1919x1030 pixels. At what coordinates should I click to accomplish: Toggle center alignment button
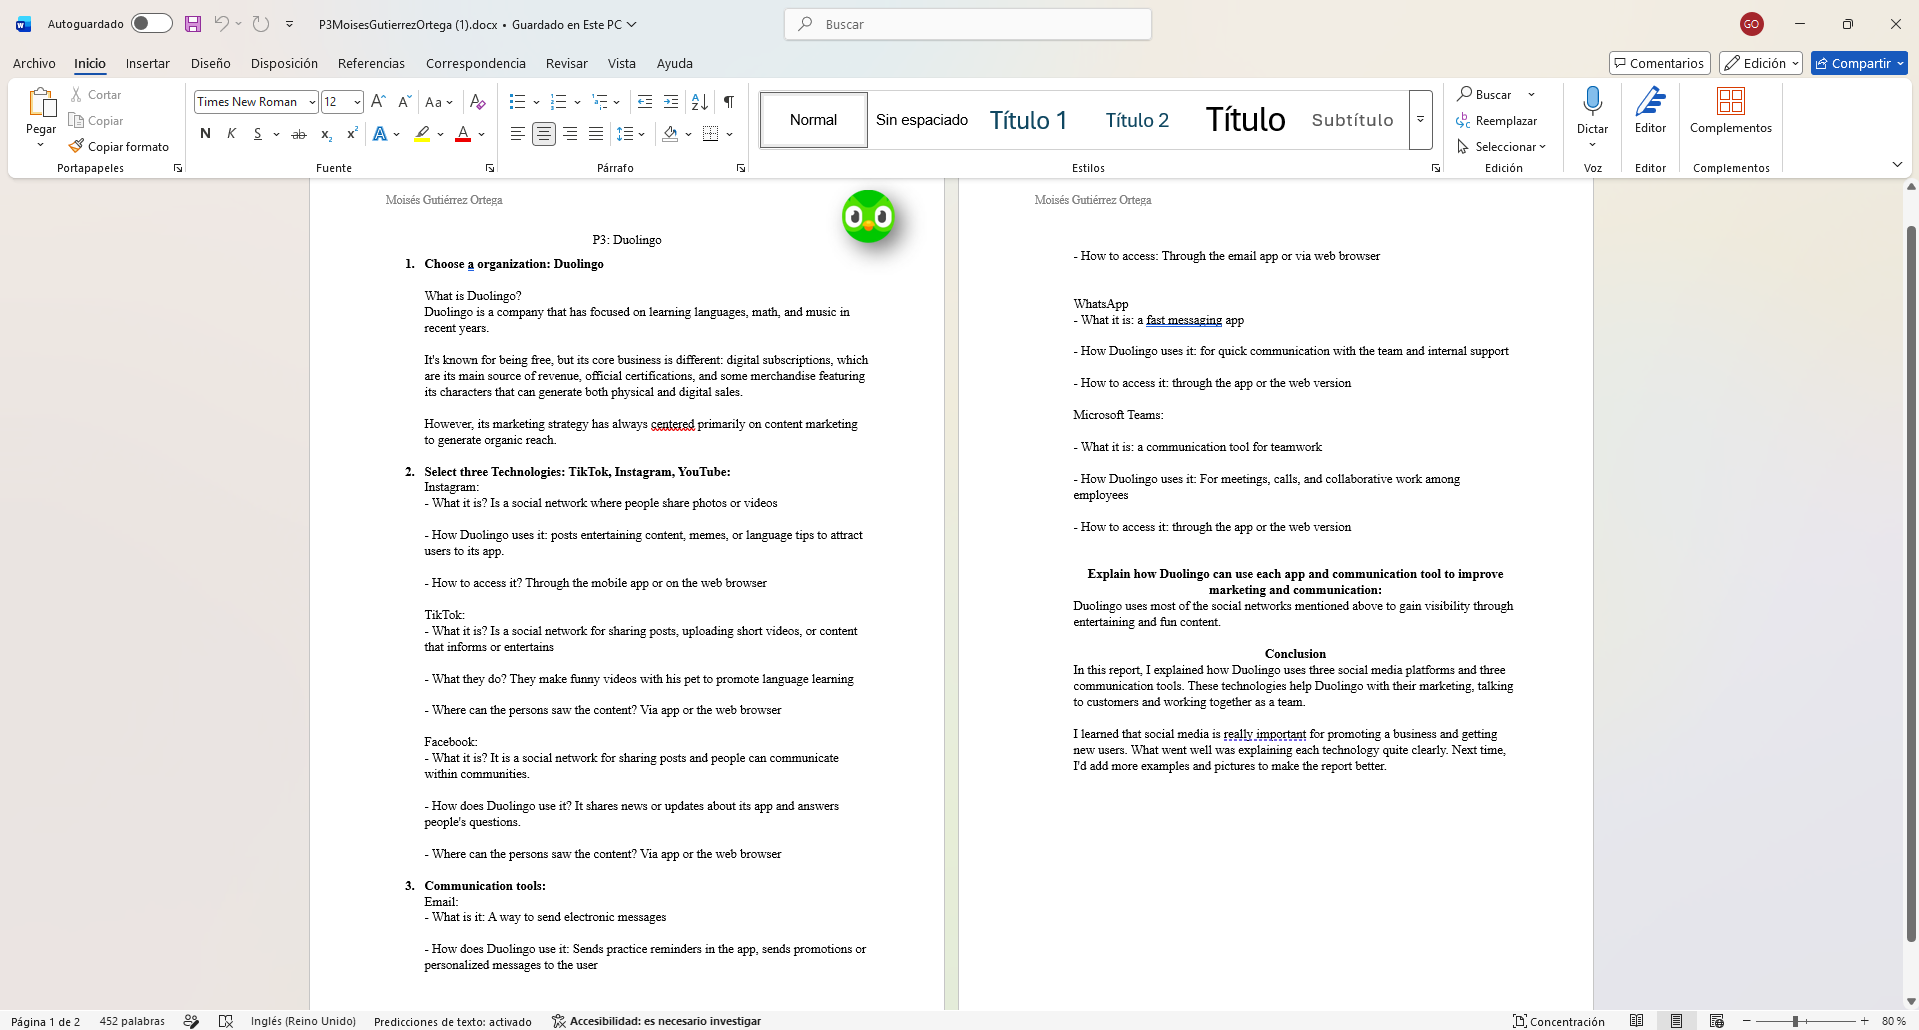coord(544,134)
